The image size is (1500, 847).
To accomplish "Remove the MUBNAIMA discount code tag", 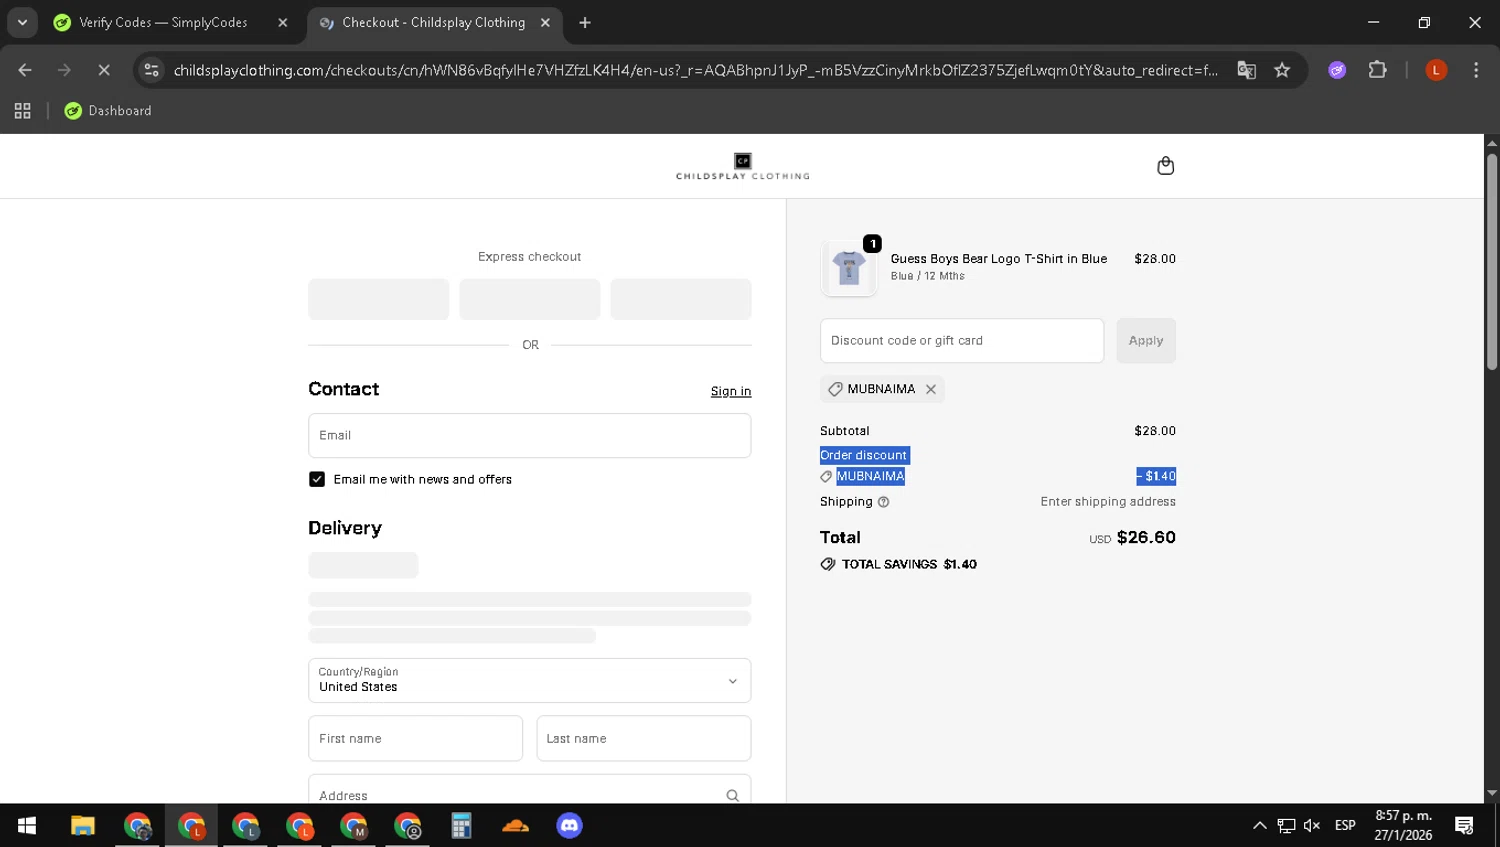I will [931, 389].
